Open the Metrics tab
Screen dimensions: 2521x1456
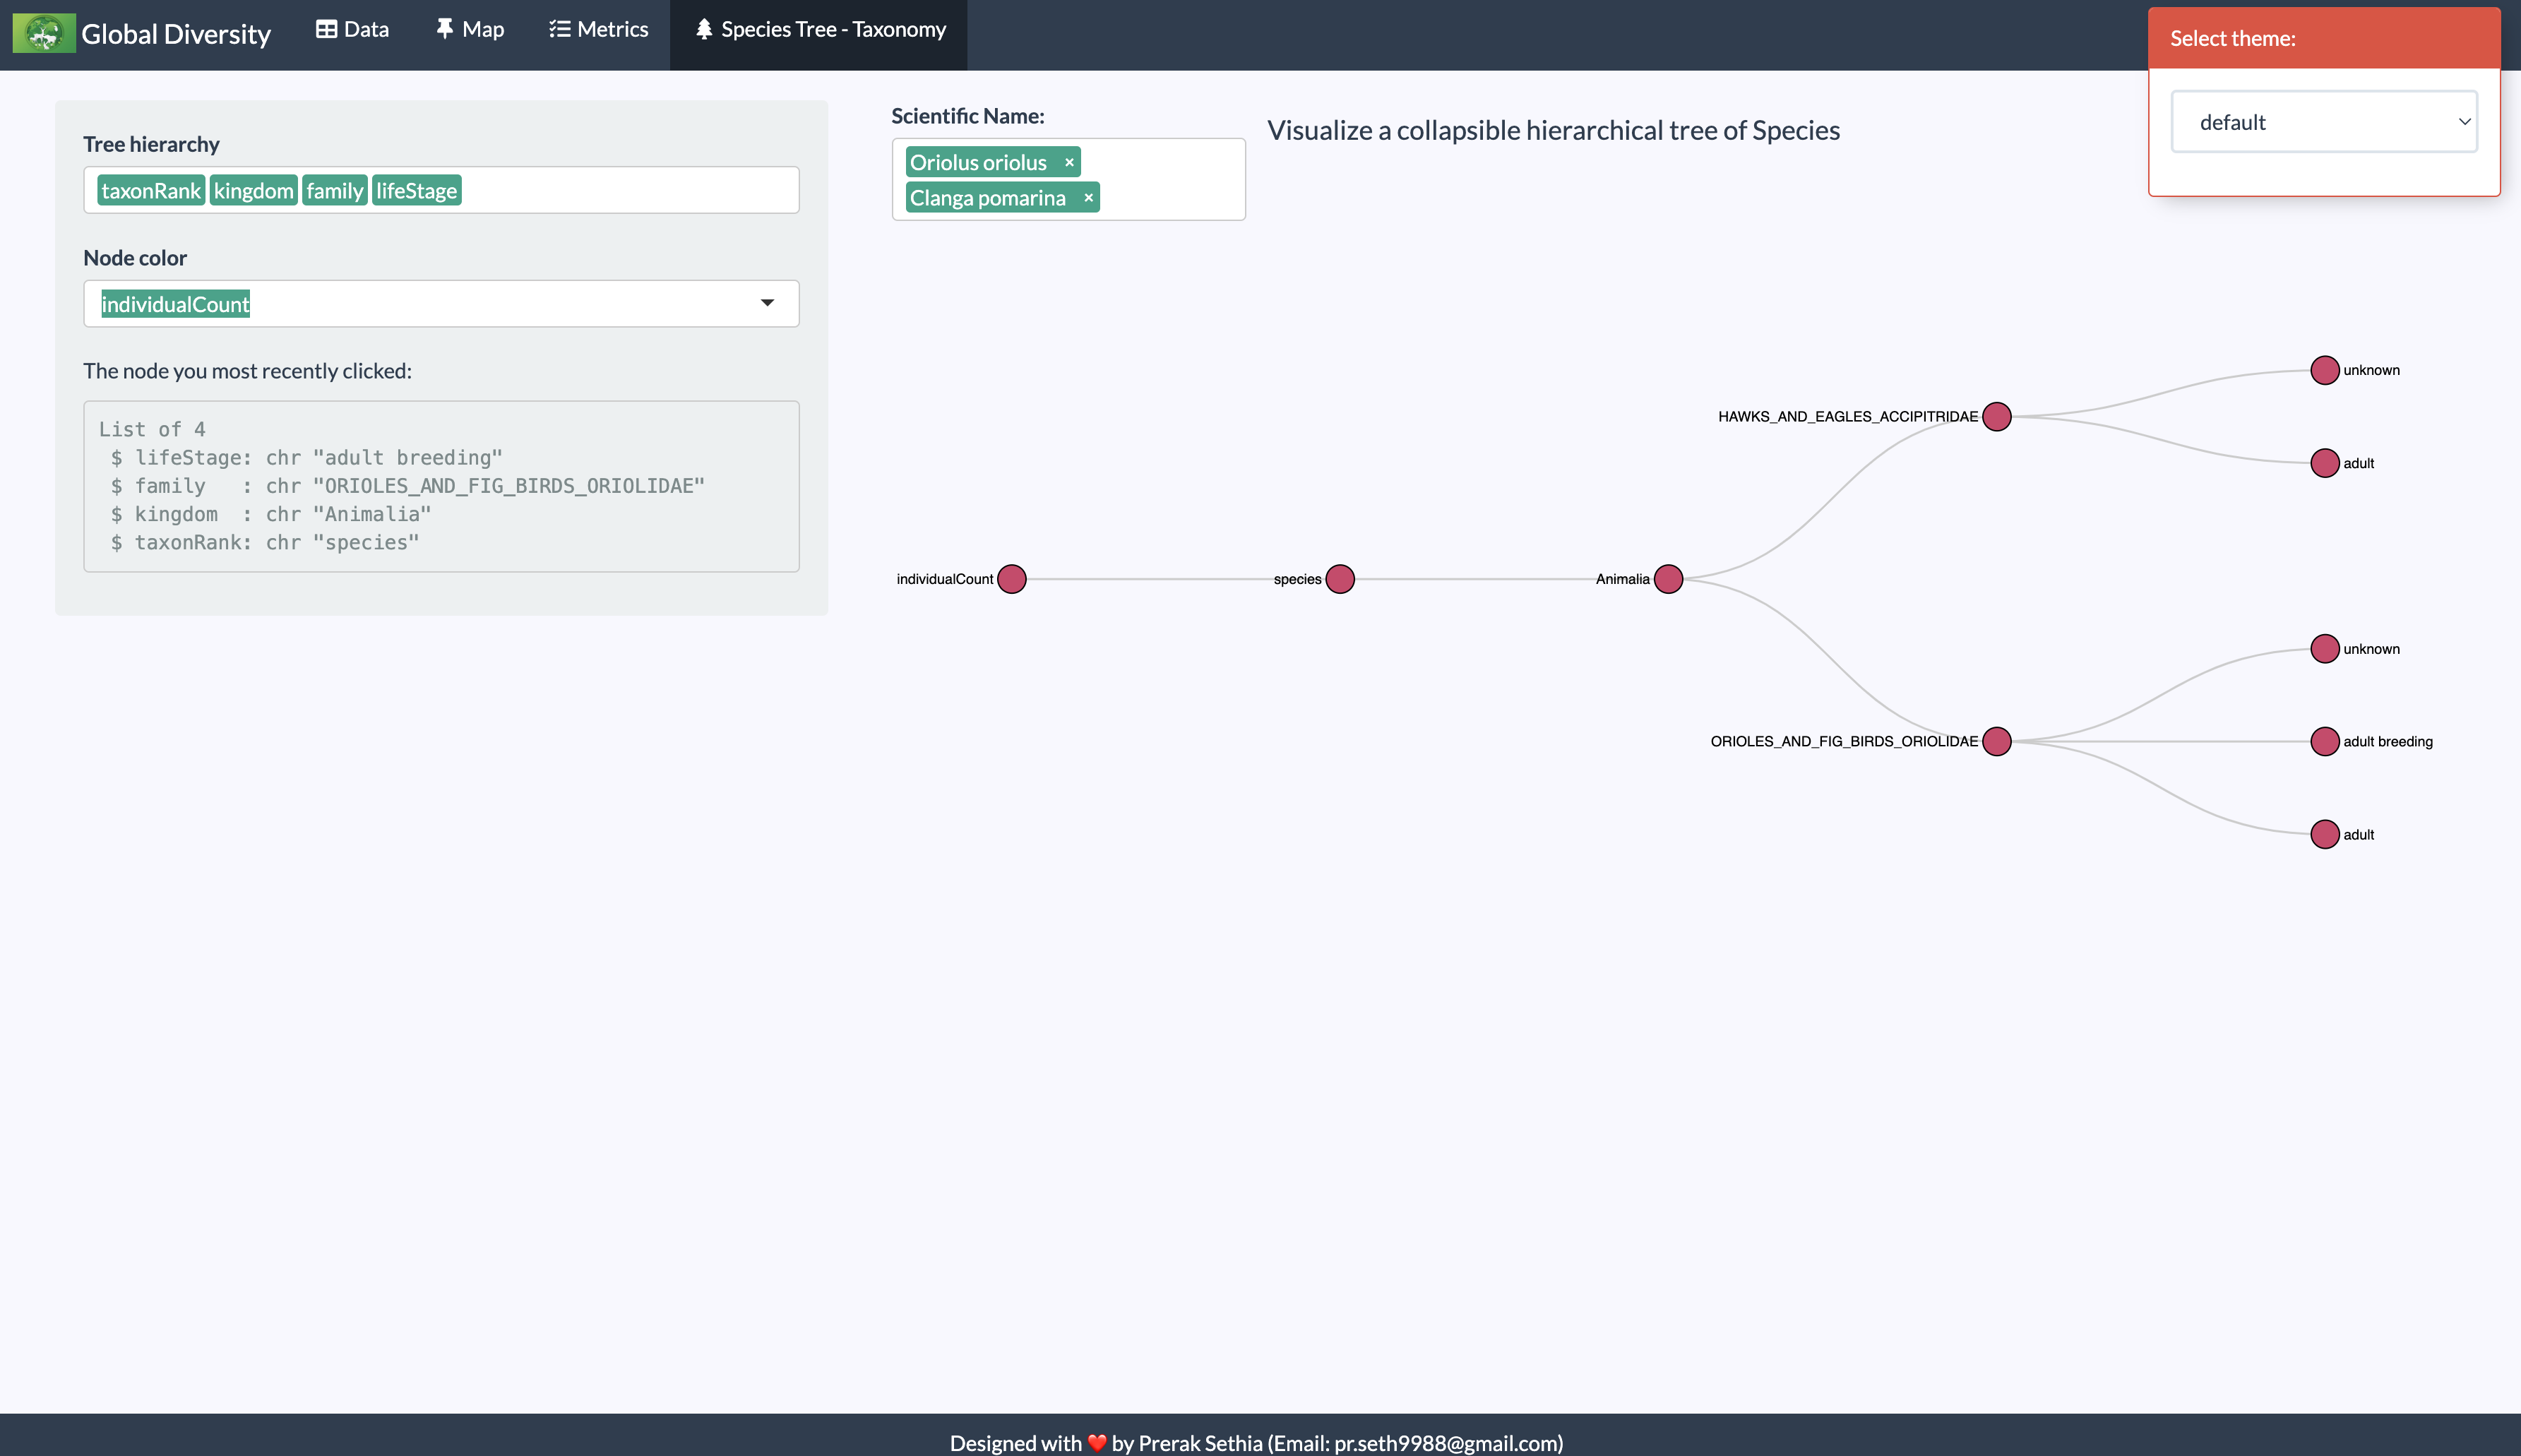[x=598, y=28]
